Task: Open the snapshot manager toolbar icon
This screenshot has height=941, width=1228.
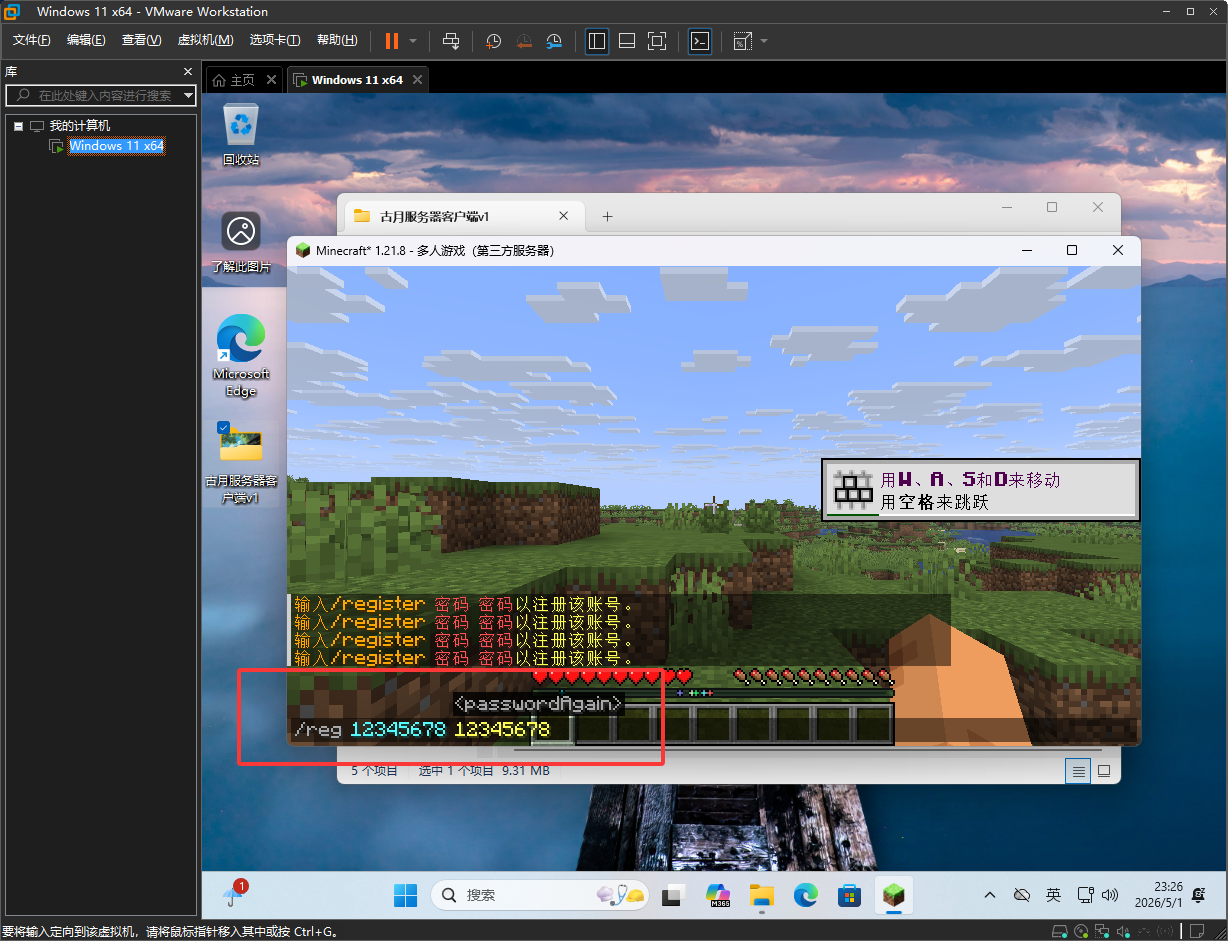Action: [554, 41]
